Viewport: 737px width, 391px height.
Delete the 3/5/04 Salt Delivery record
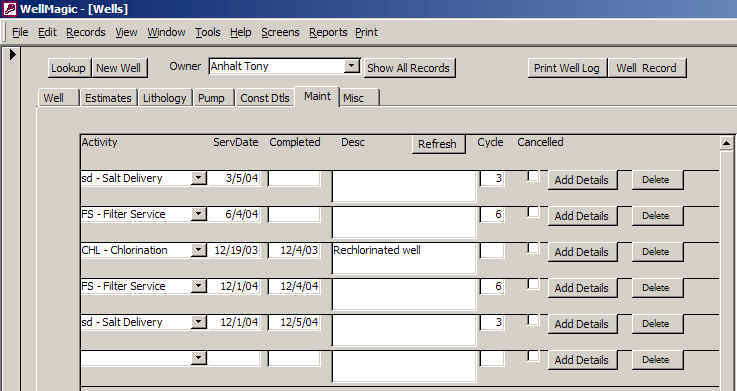[x=657, y=180]
